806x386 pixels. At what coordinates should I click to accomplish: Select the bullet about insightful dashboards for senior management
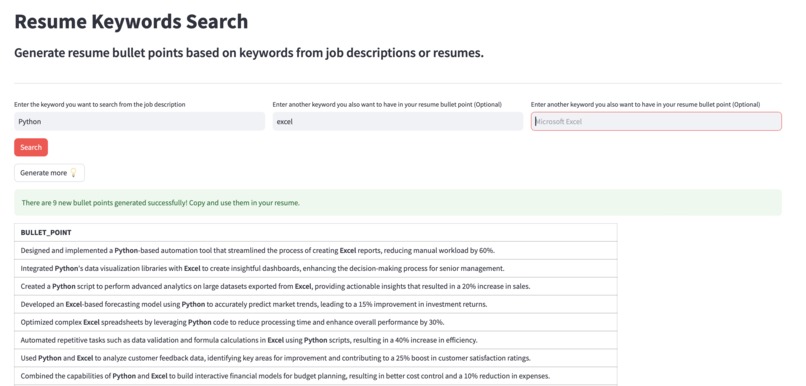pyautogui.click(x=316, y=269)
